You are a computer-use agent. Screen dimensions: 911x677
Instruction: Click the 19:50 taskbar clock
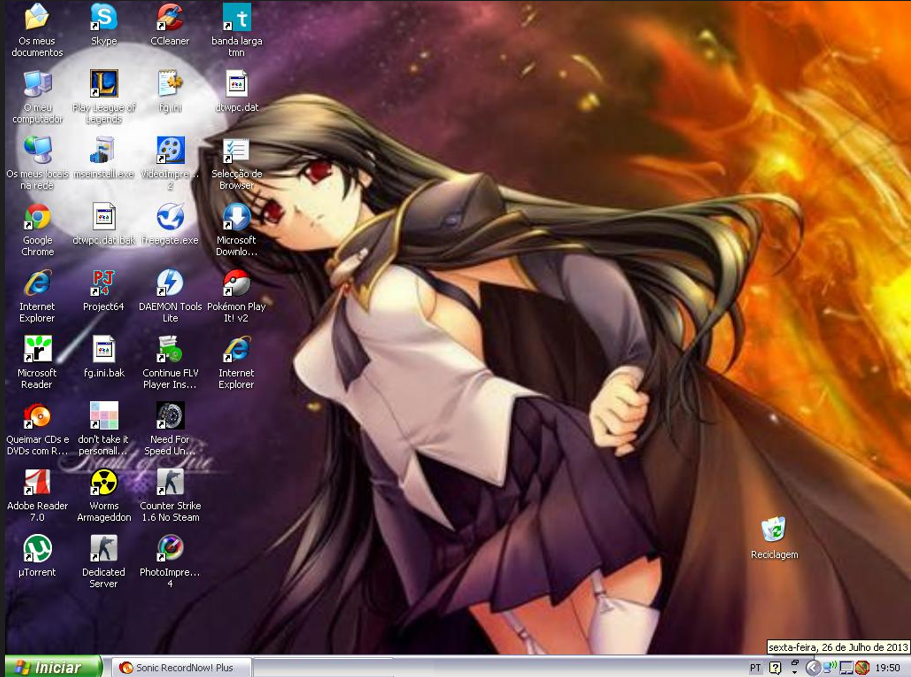pyautogui.click(x=887, y=668)
